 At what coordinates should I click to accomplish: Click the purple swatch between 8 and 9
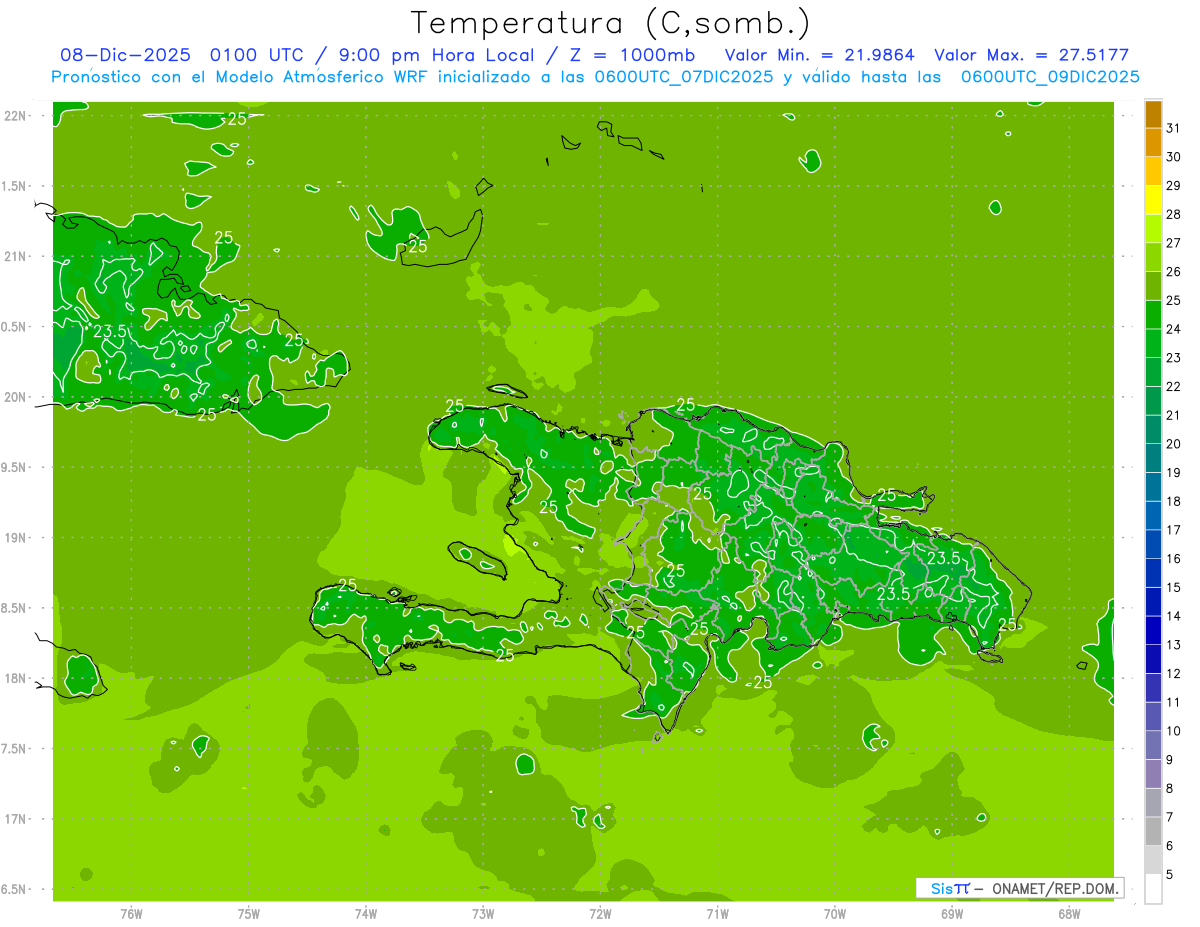(x=1153, y=774)
